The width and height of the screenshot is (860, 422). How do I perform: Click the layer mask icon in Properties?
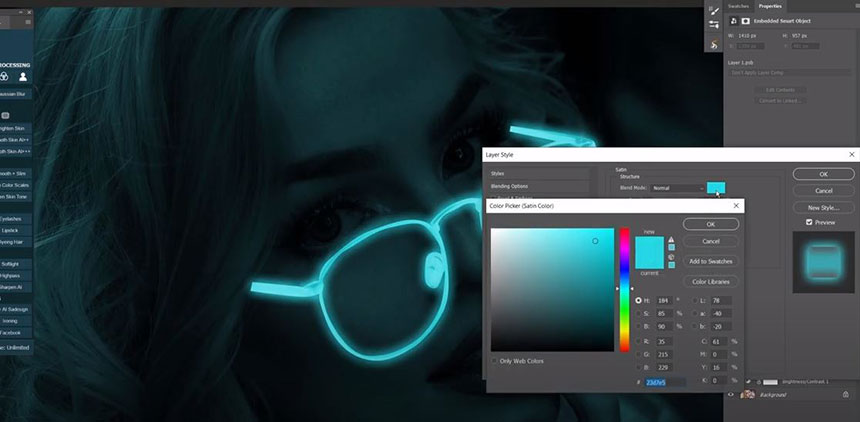point(745,20)
